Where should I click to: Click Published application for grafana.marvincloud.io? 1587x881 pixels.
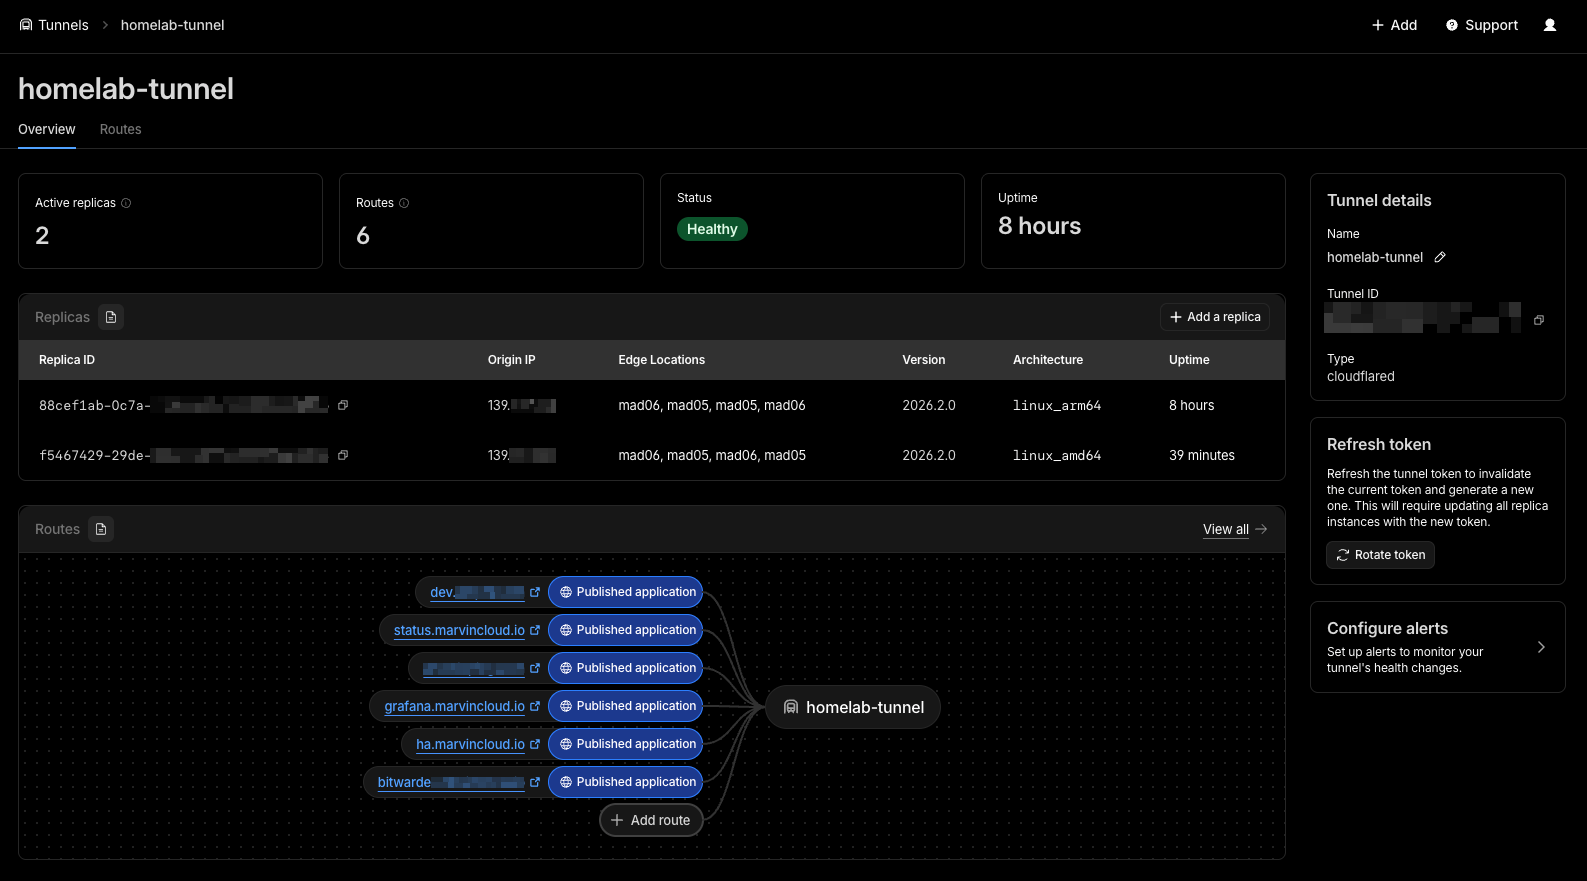coord(626,706)
